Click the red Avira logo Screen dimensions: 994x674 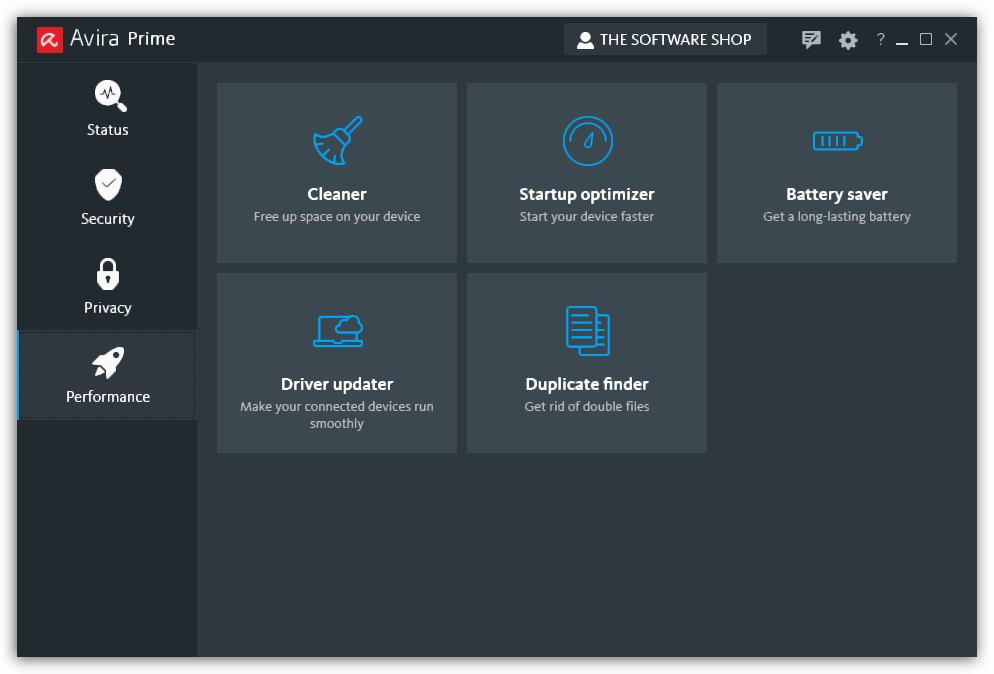coord(50,39)
